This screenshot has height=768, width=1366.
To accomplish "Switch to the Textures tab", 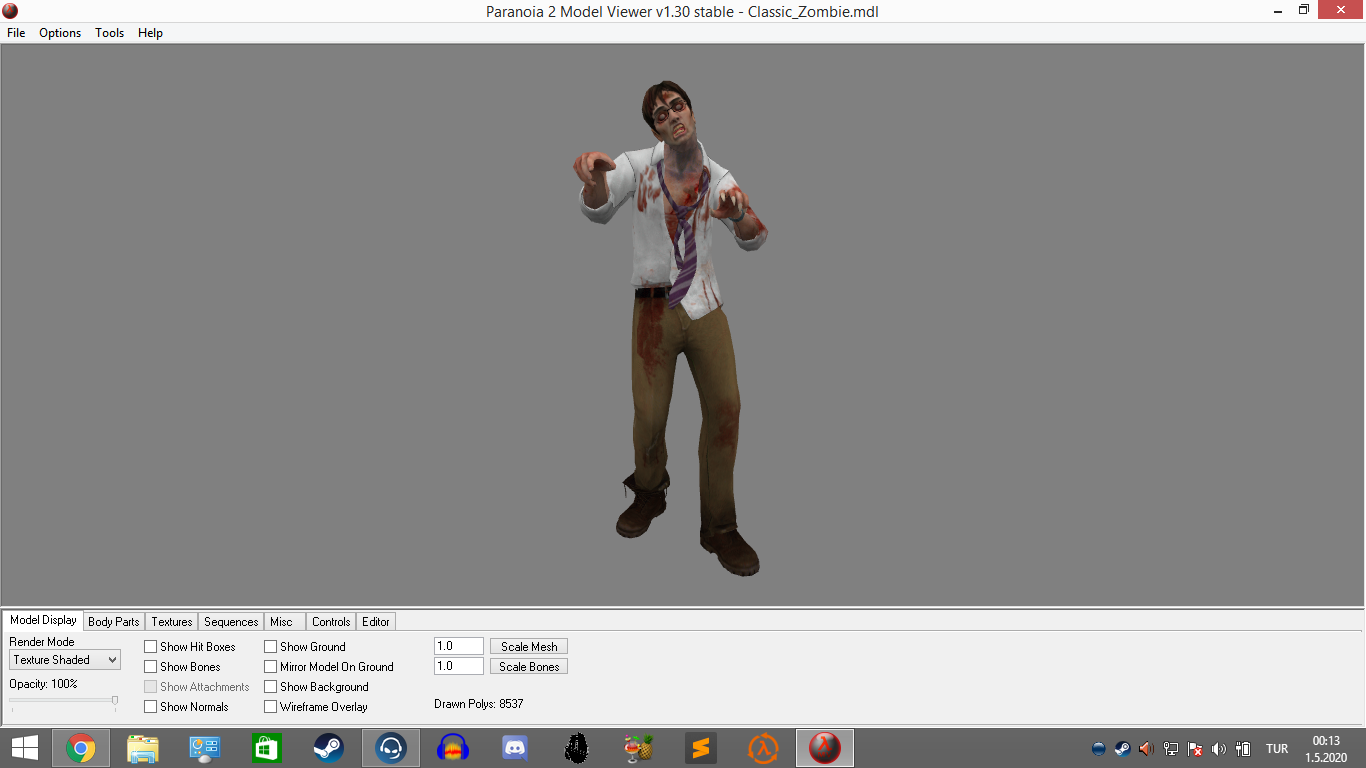I will click(x=172, y=622).
